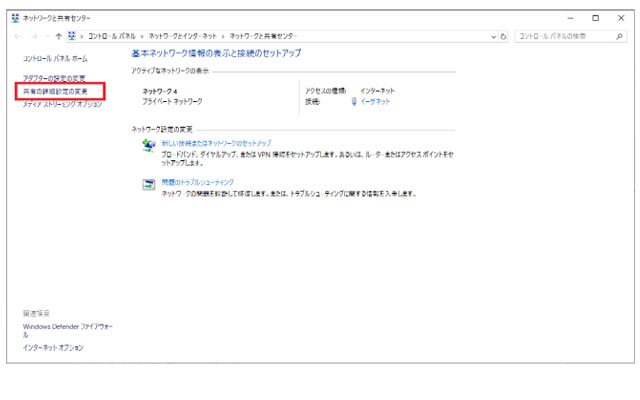Screen dimensions: 640x400
Task: Close the Network and Sharing Center window
Action: 621,18
